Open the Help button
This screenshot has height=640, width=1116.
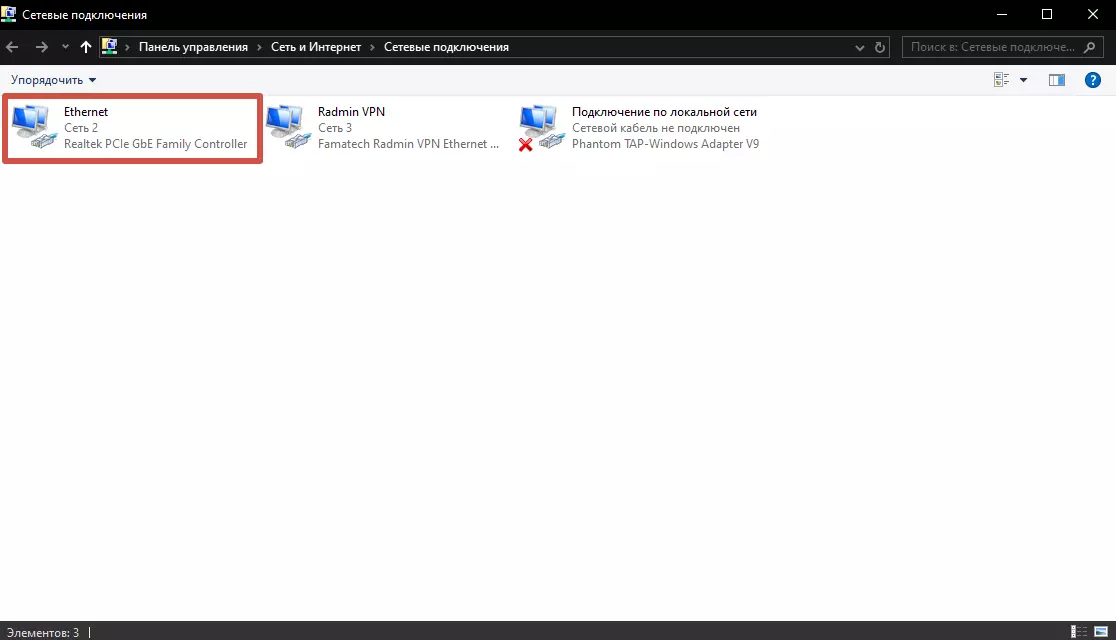(1093, 80)
